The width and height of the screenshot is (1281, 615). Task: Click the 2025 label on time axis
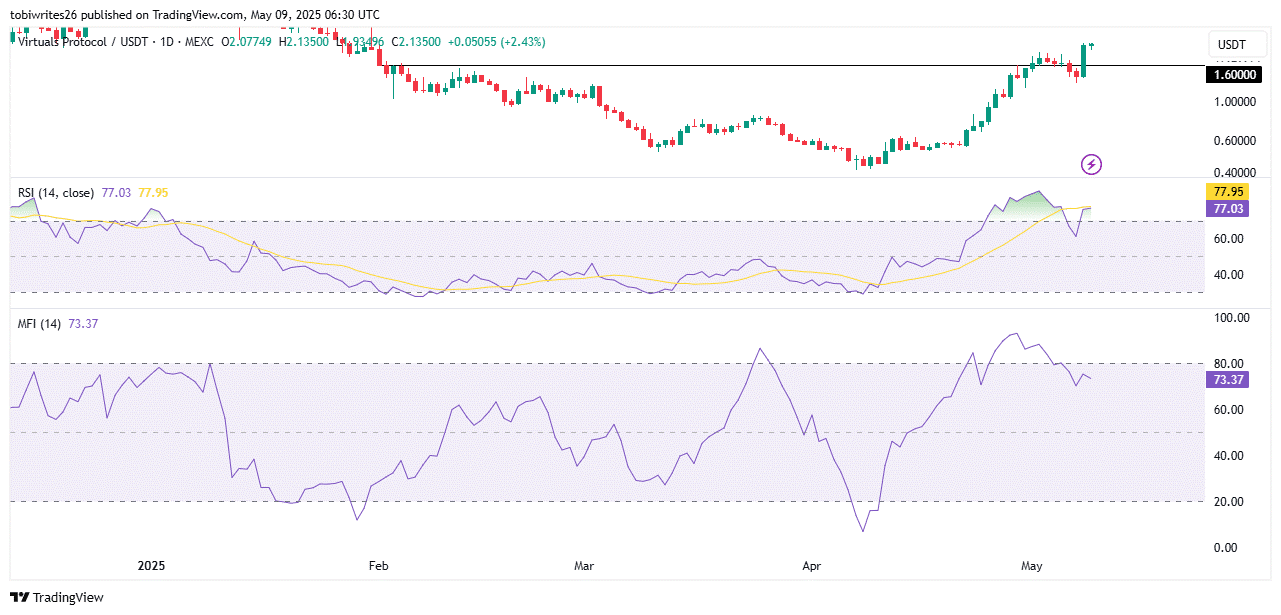coord(152,566)
